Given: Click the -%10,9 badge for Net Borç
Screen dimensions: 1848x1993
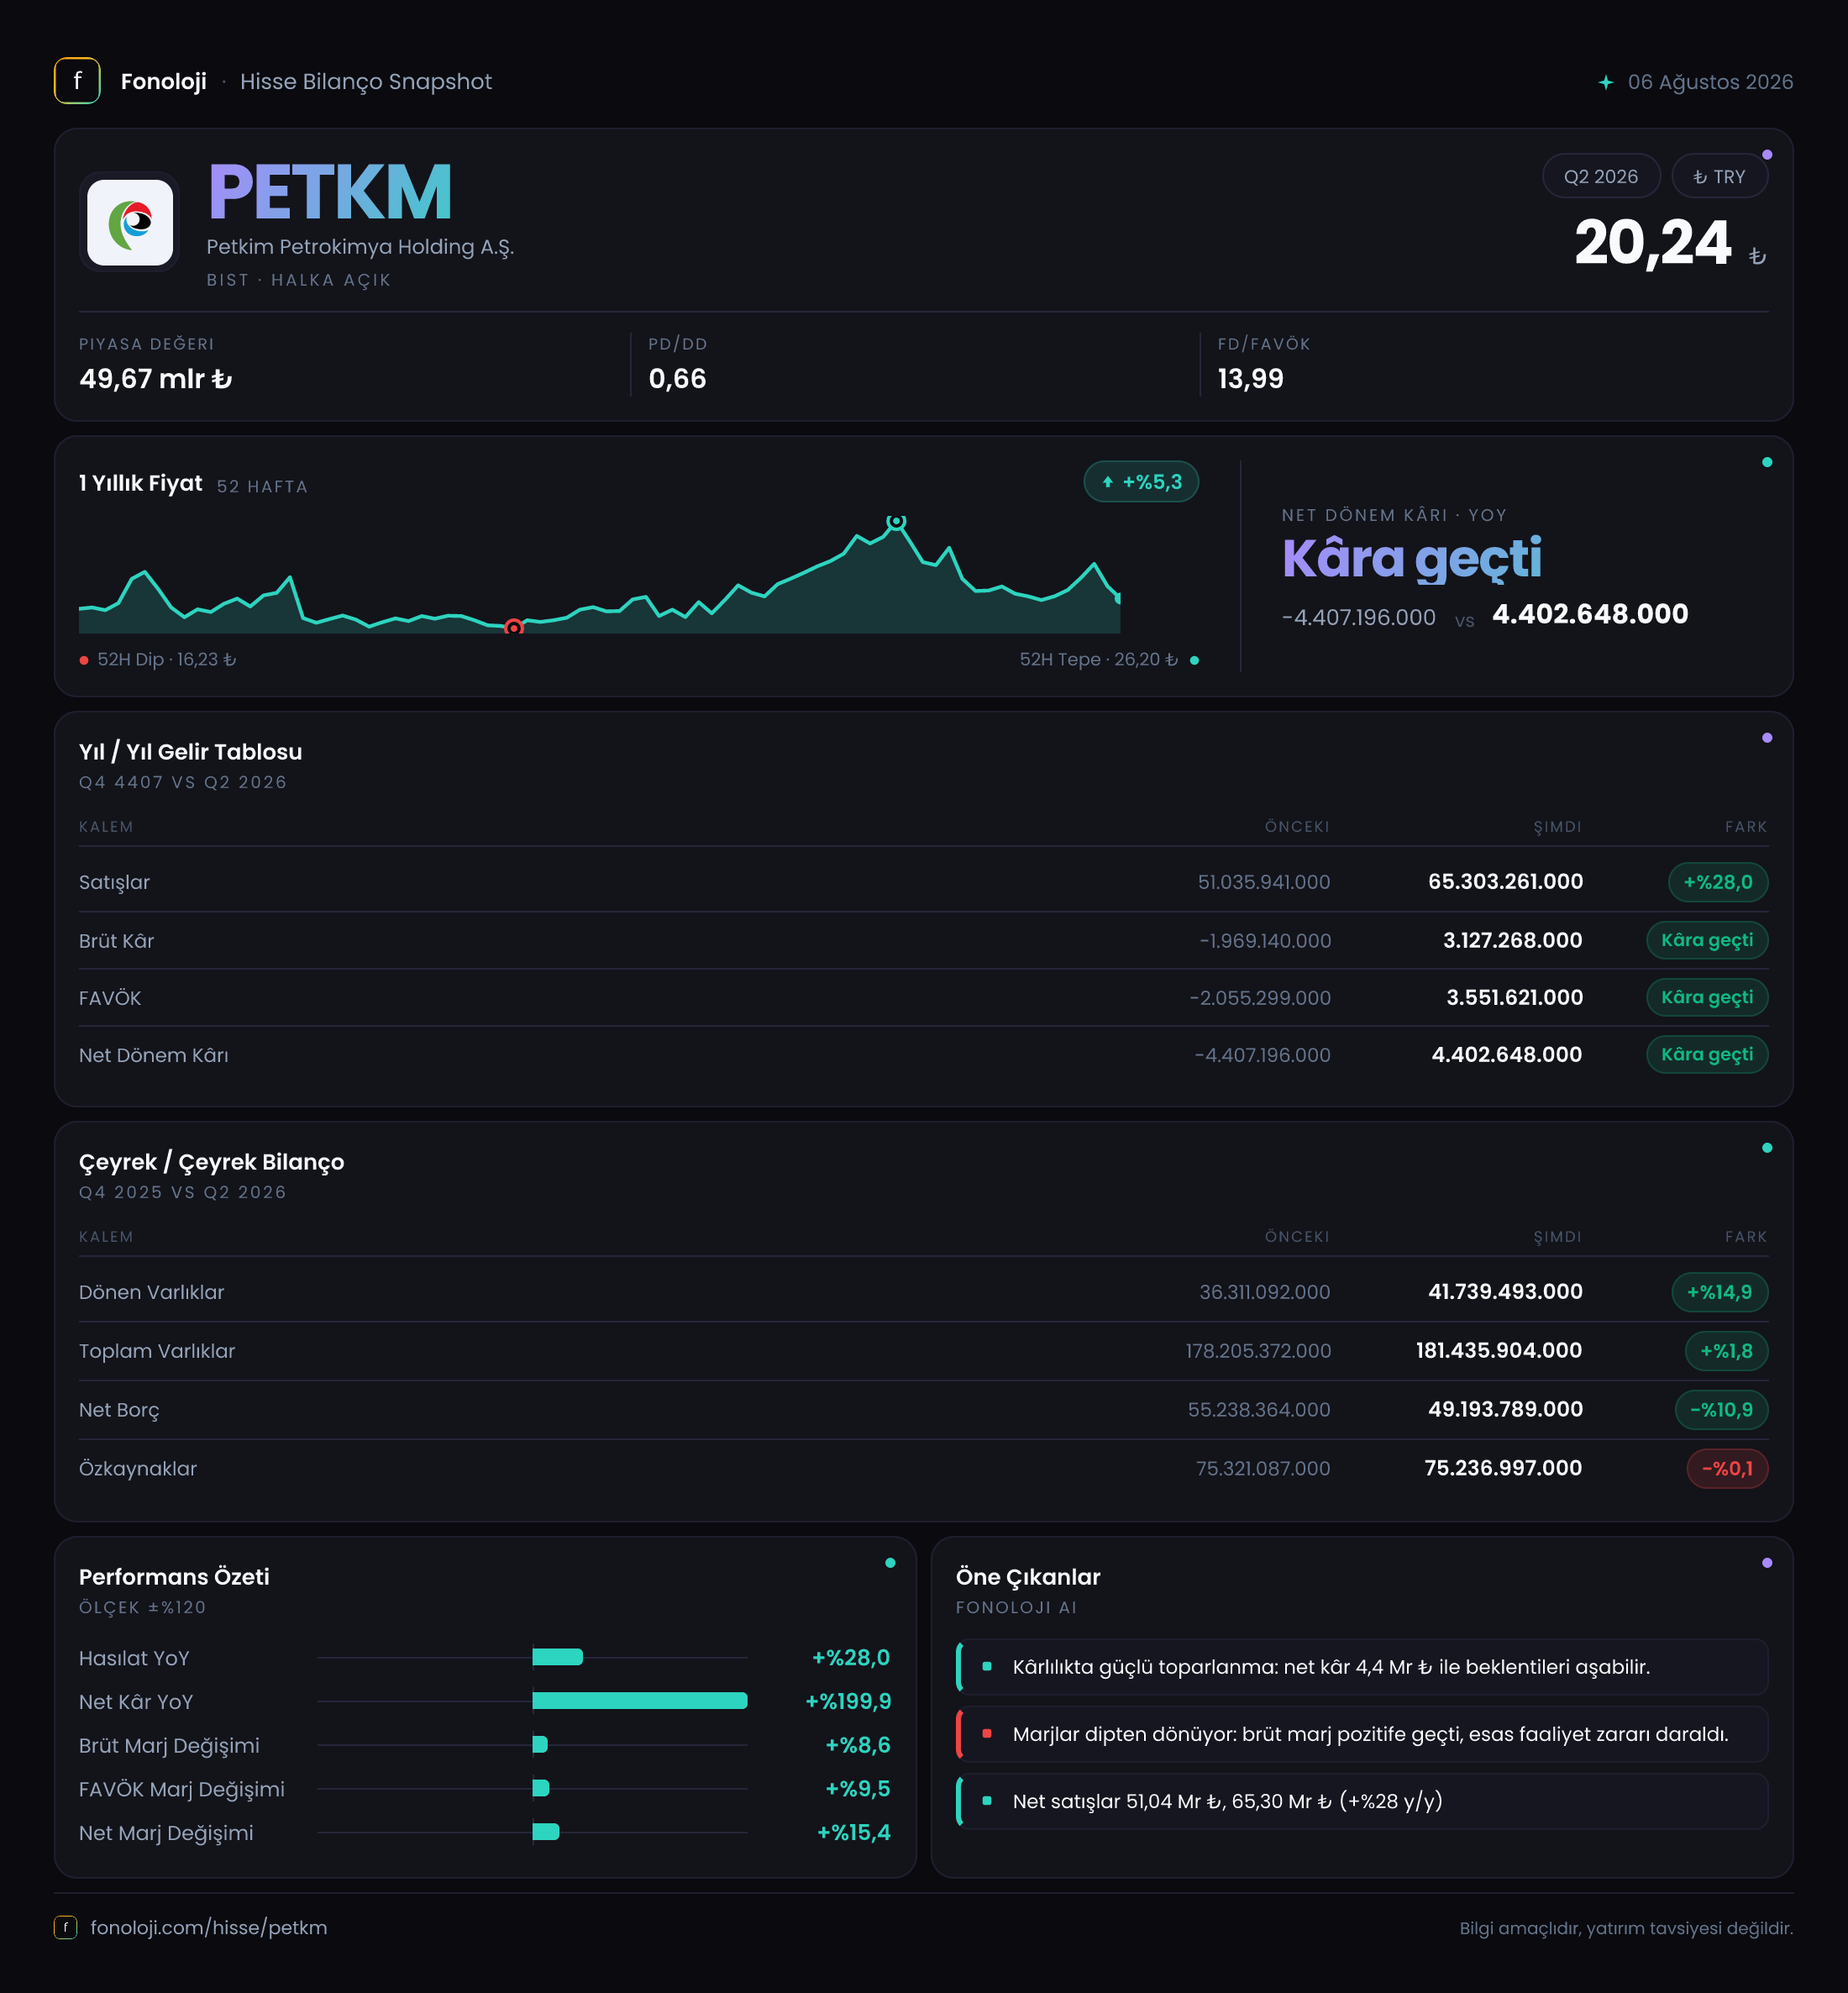Looking at the screenshot, I should pyautogui.click(x=1720, y=1410).
